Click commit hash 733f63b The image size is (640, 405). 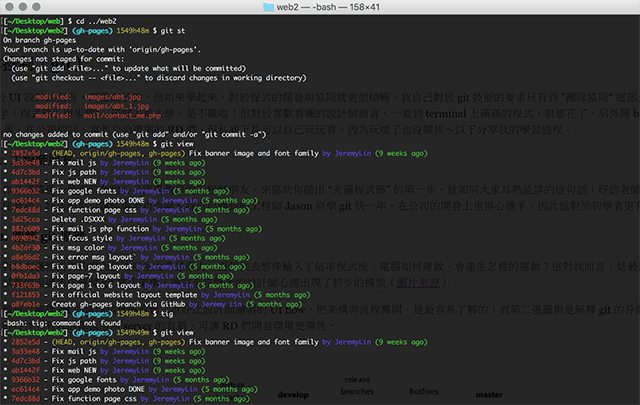(x=25, y=285)
